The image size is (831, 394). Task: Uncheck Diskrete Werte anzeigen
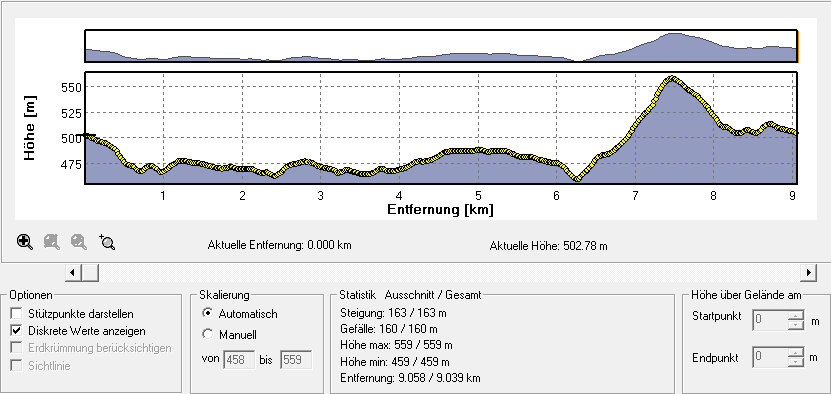tap(17, 331)
